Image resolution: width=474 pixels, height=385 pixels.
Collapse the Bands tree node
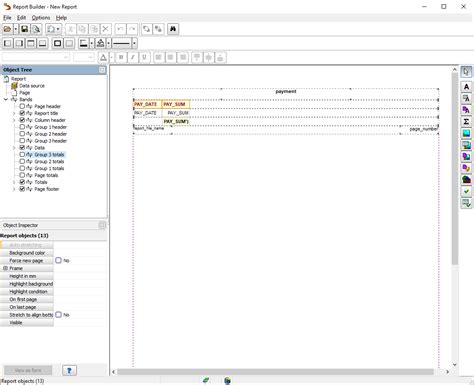6,99
